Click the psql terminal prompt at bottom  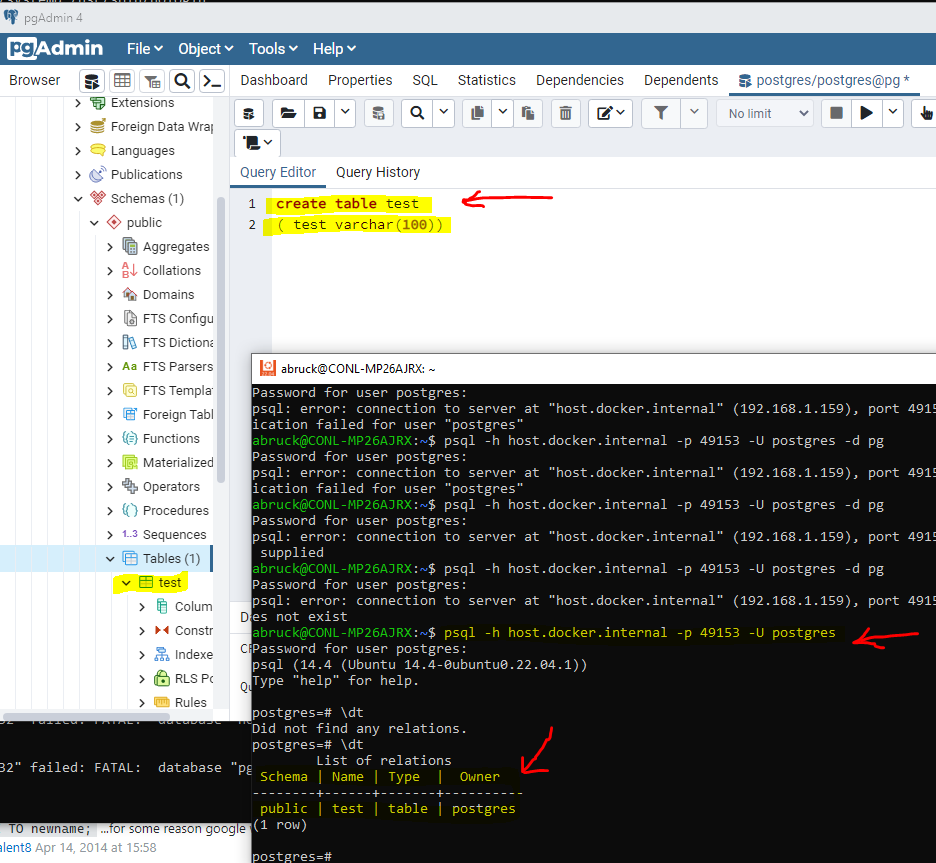pos(292,856)
